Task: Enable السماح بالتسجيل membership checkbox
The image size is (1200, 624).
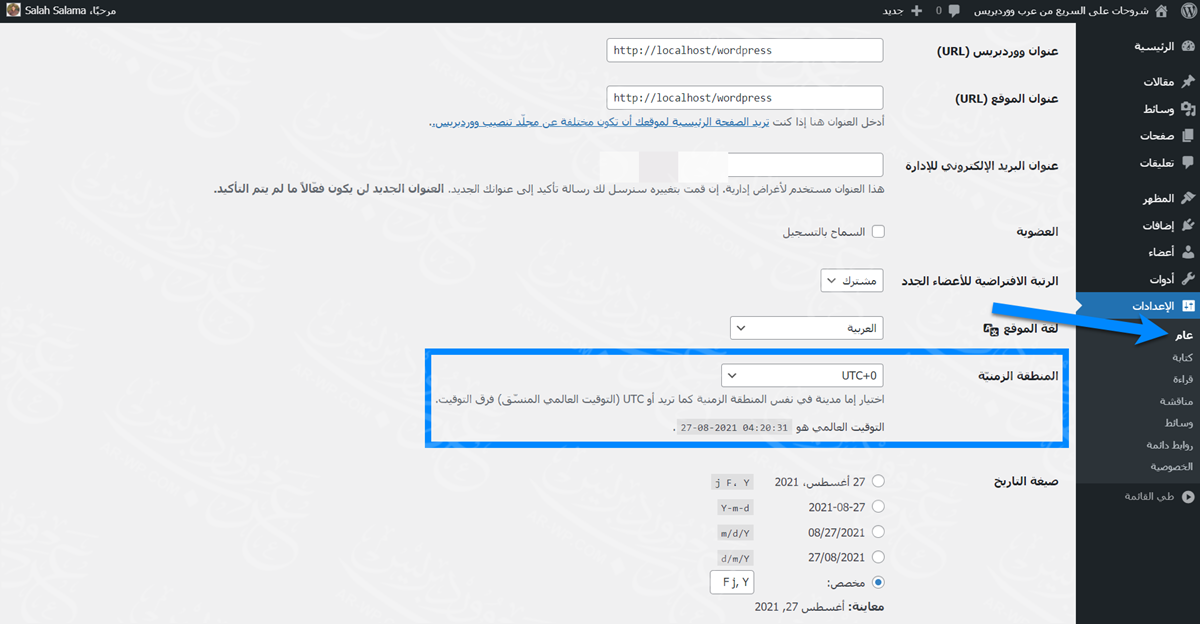Action: 878,231
